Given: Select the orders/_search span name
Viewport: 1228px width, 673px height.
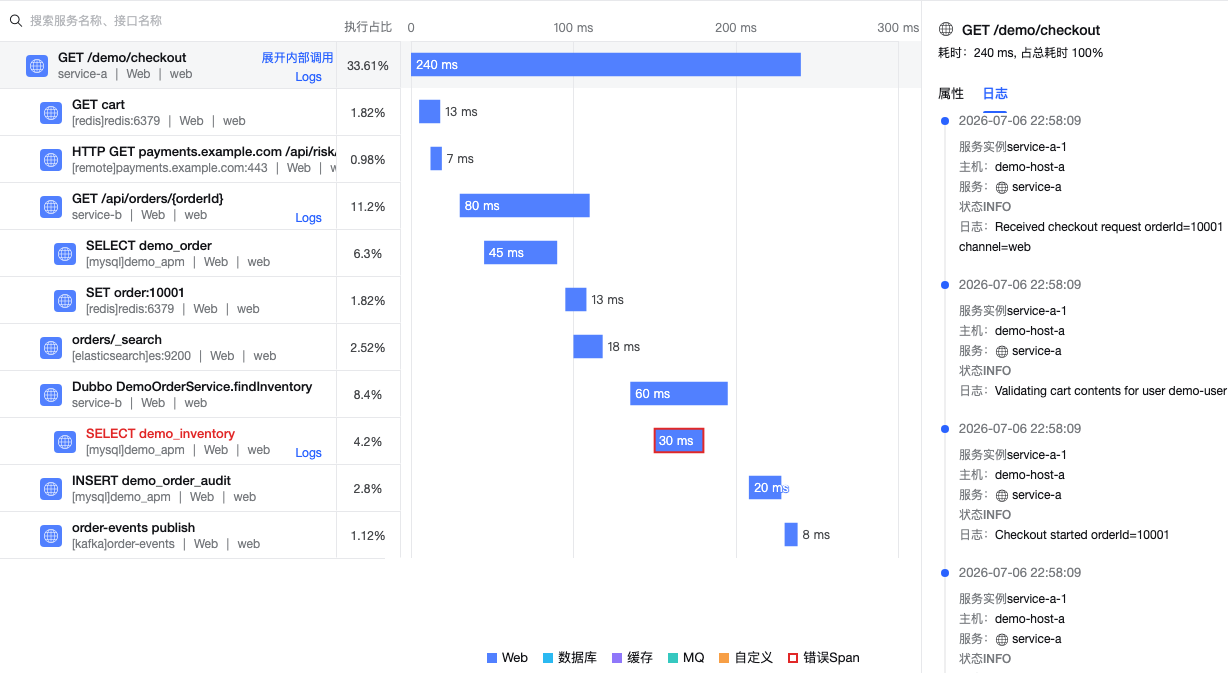Looking at the screenshot, I should click(x=117, y=340).
